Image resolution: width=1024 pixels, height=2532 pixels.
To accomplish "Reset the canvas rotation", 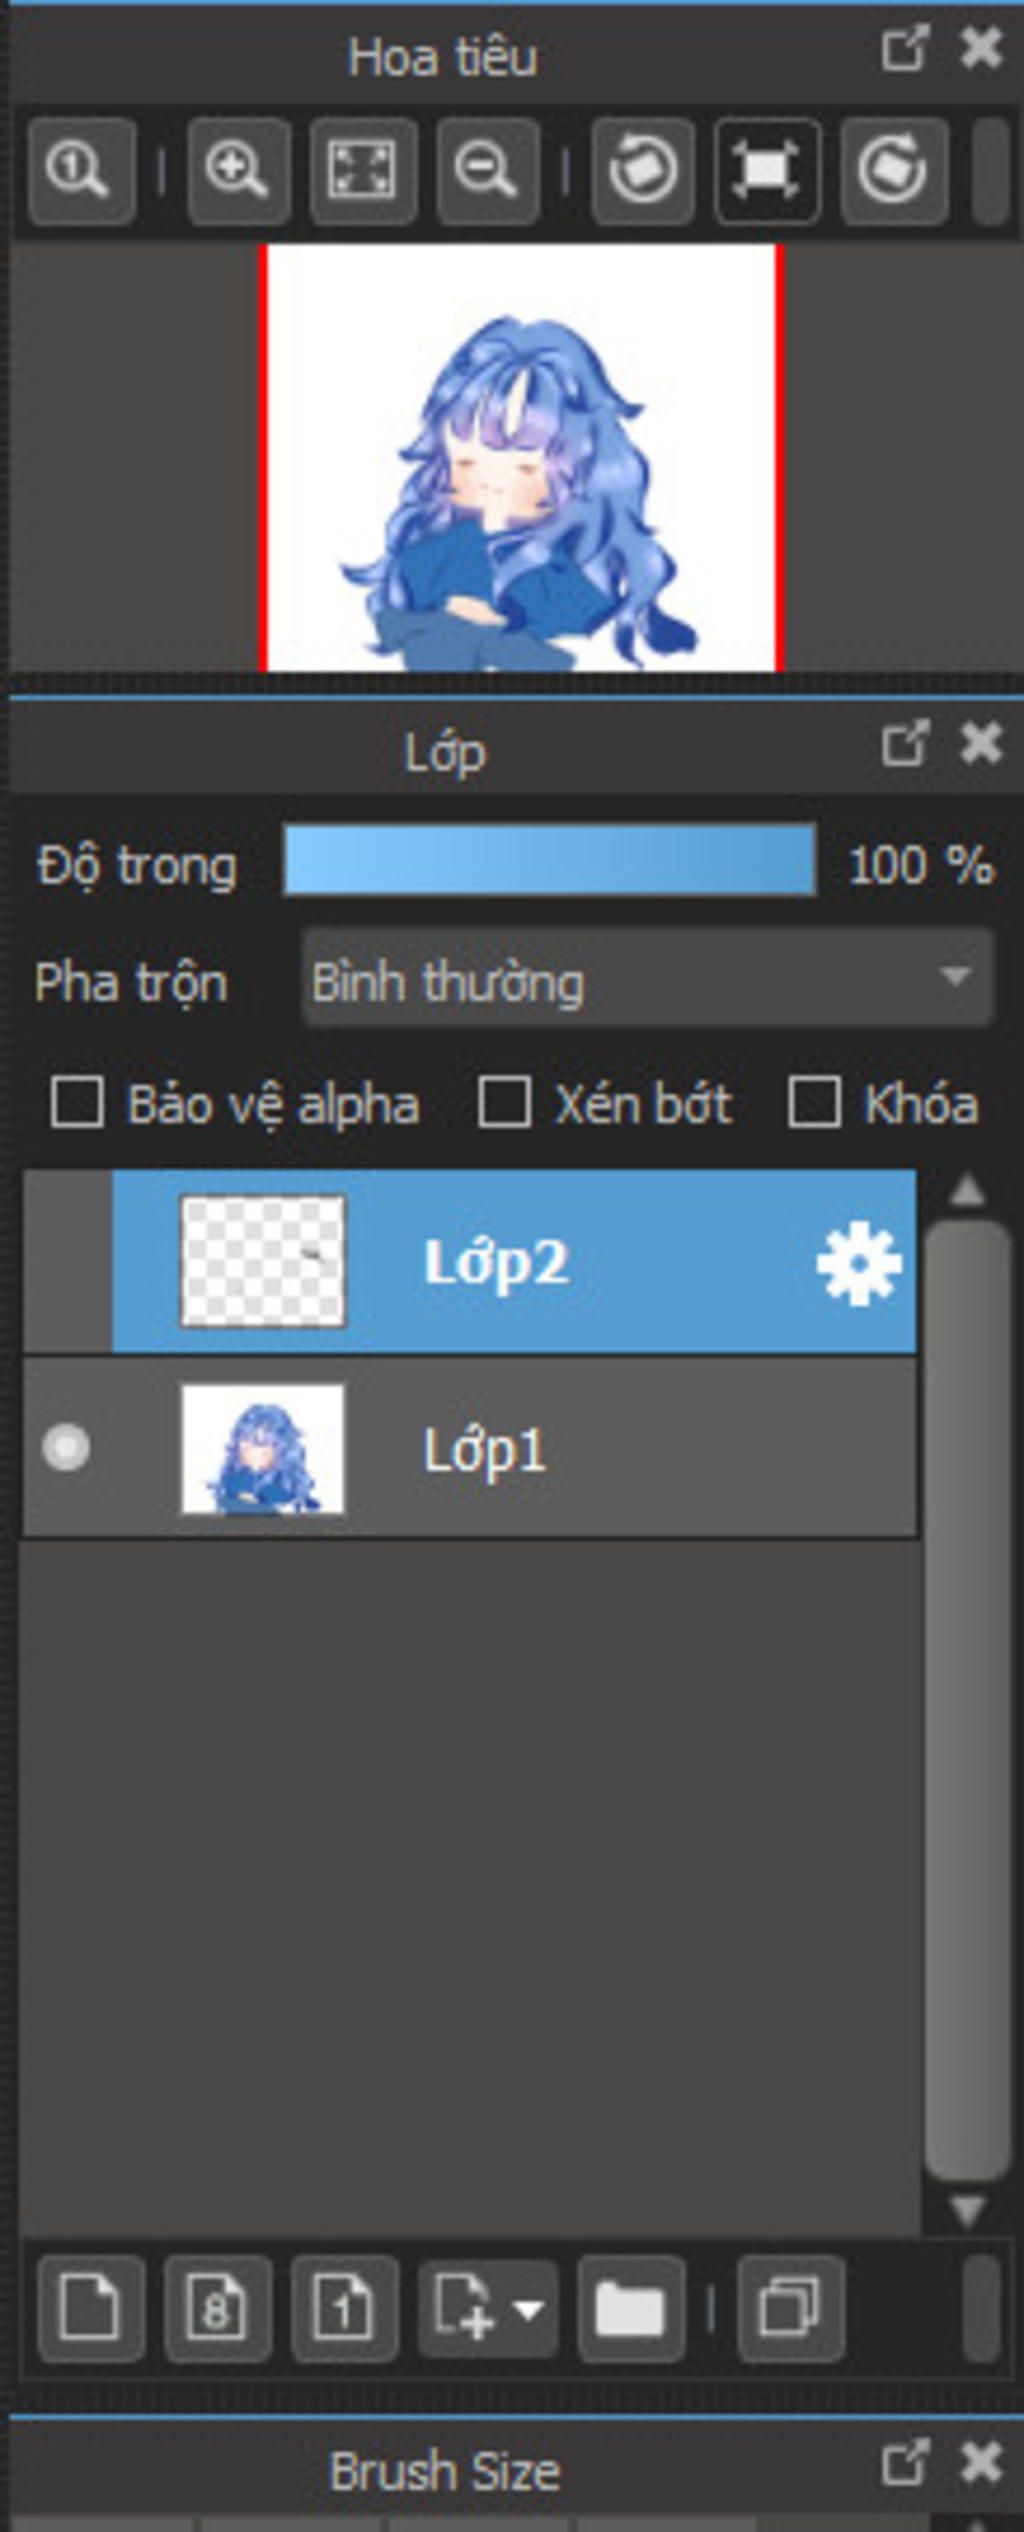I will (767, 170).
